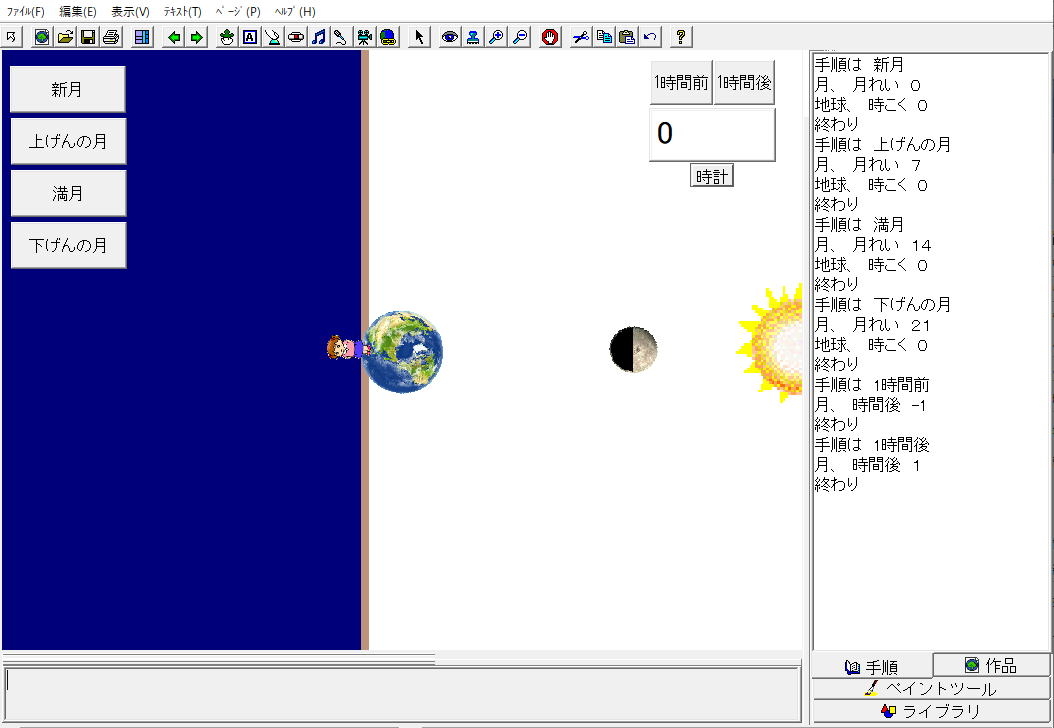Click the zoom in magnifier icon
This screenshot has height=728, width=1054.
496,37
